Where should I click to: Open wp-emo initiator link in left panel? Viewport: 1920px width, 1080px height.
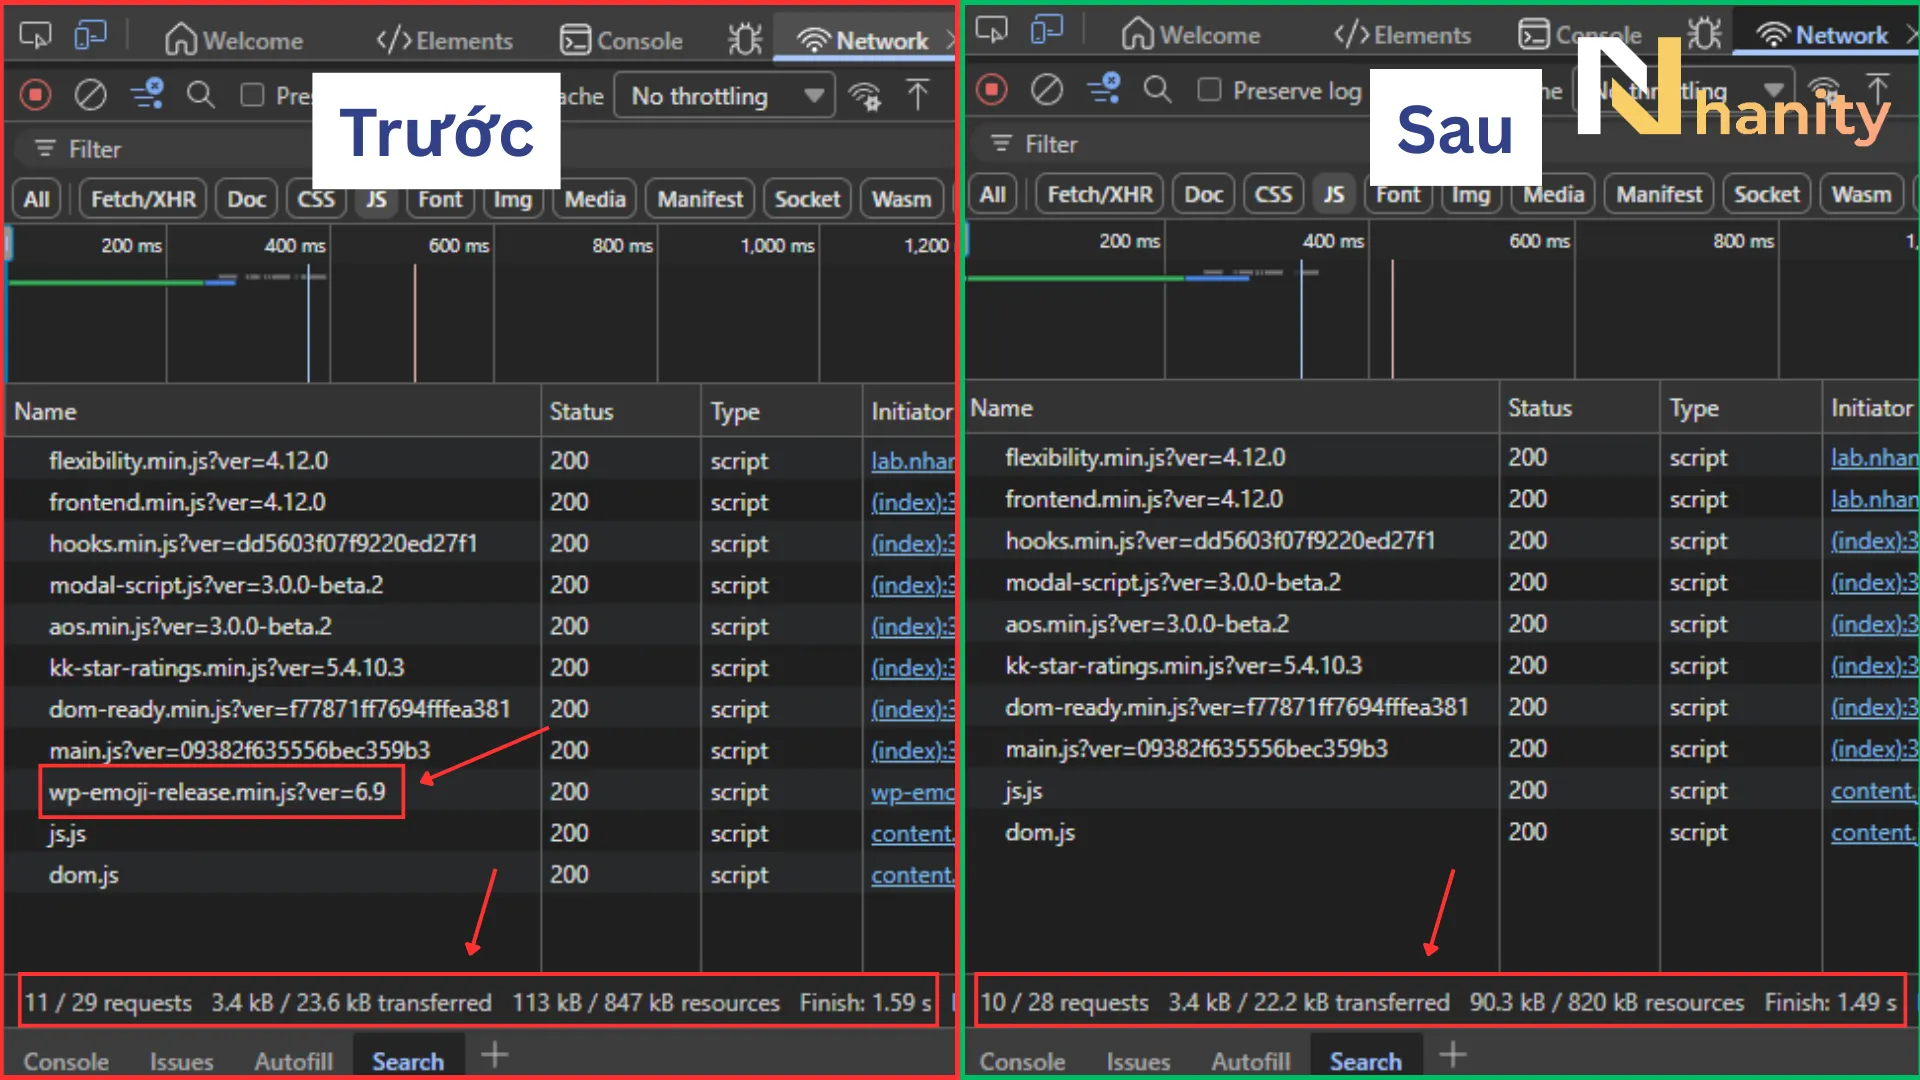point(912,792)
